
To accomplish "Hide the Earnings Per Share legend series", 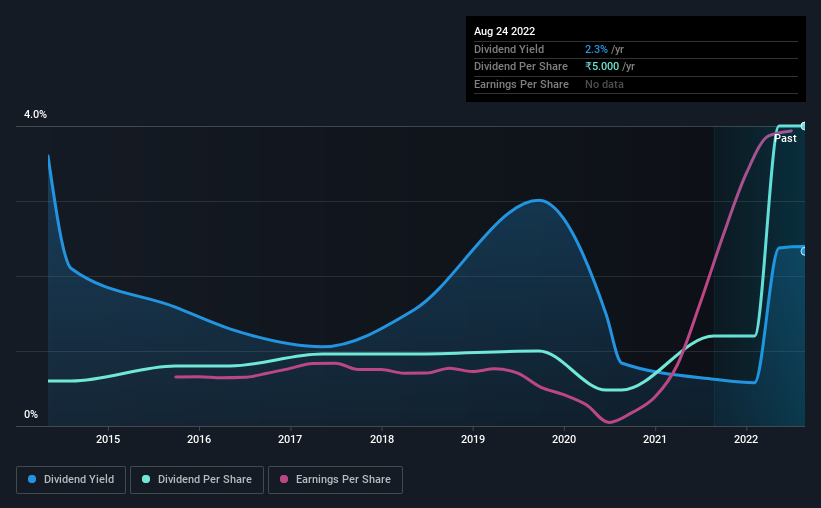I will pos(335,480).
